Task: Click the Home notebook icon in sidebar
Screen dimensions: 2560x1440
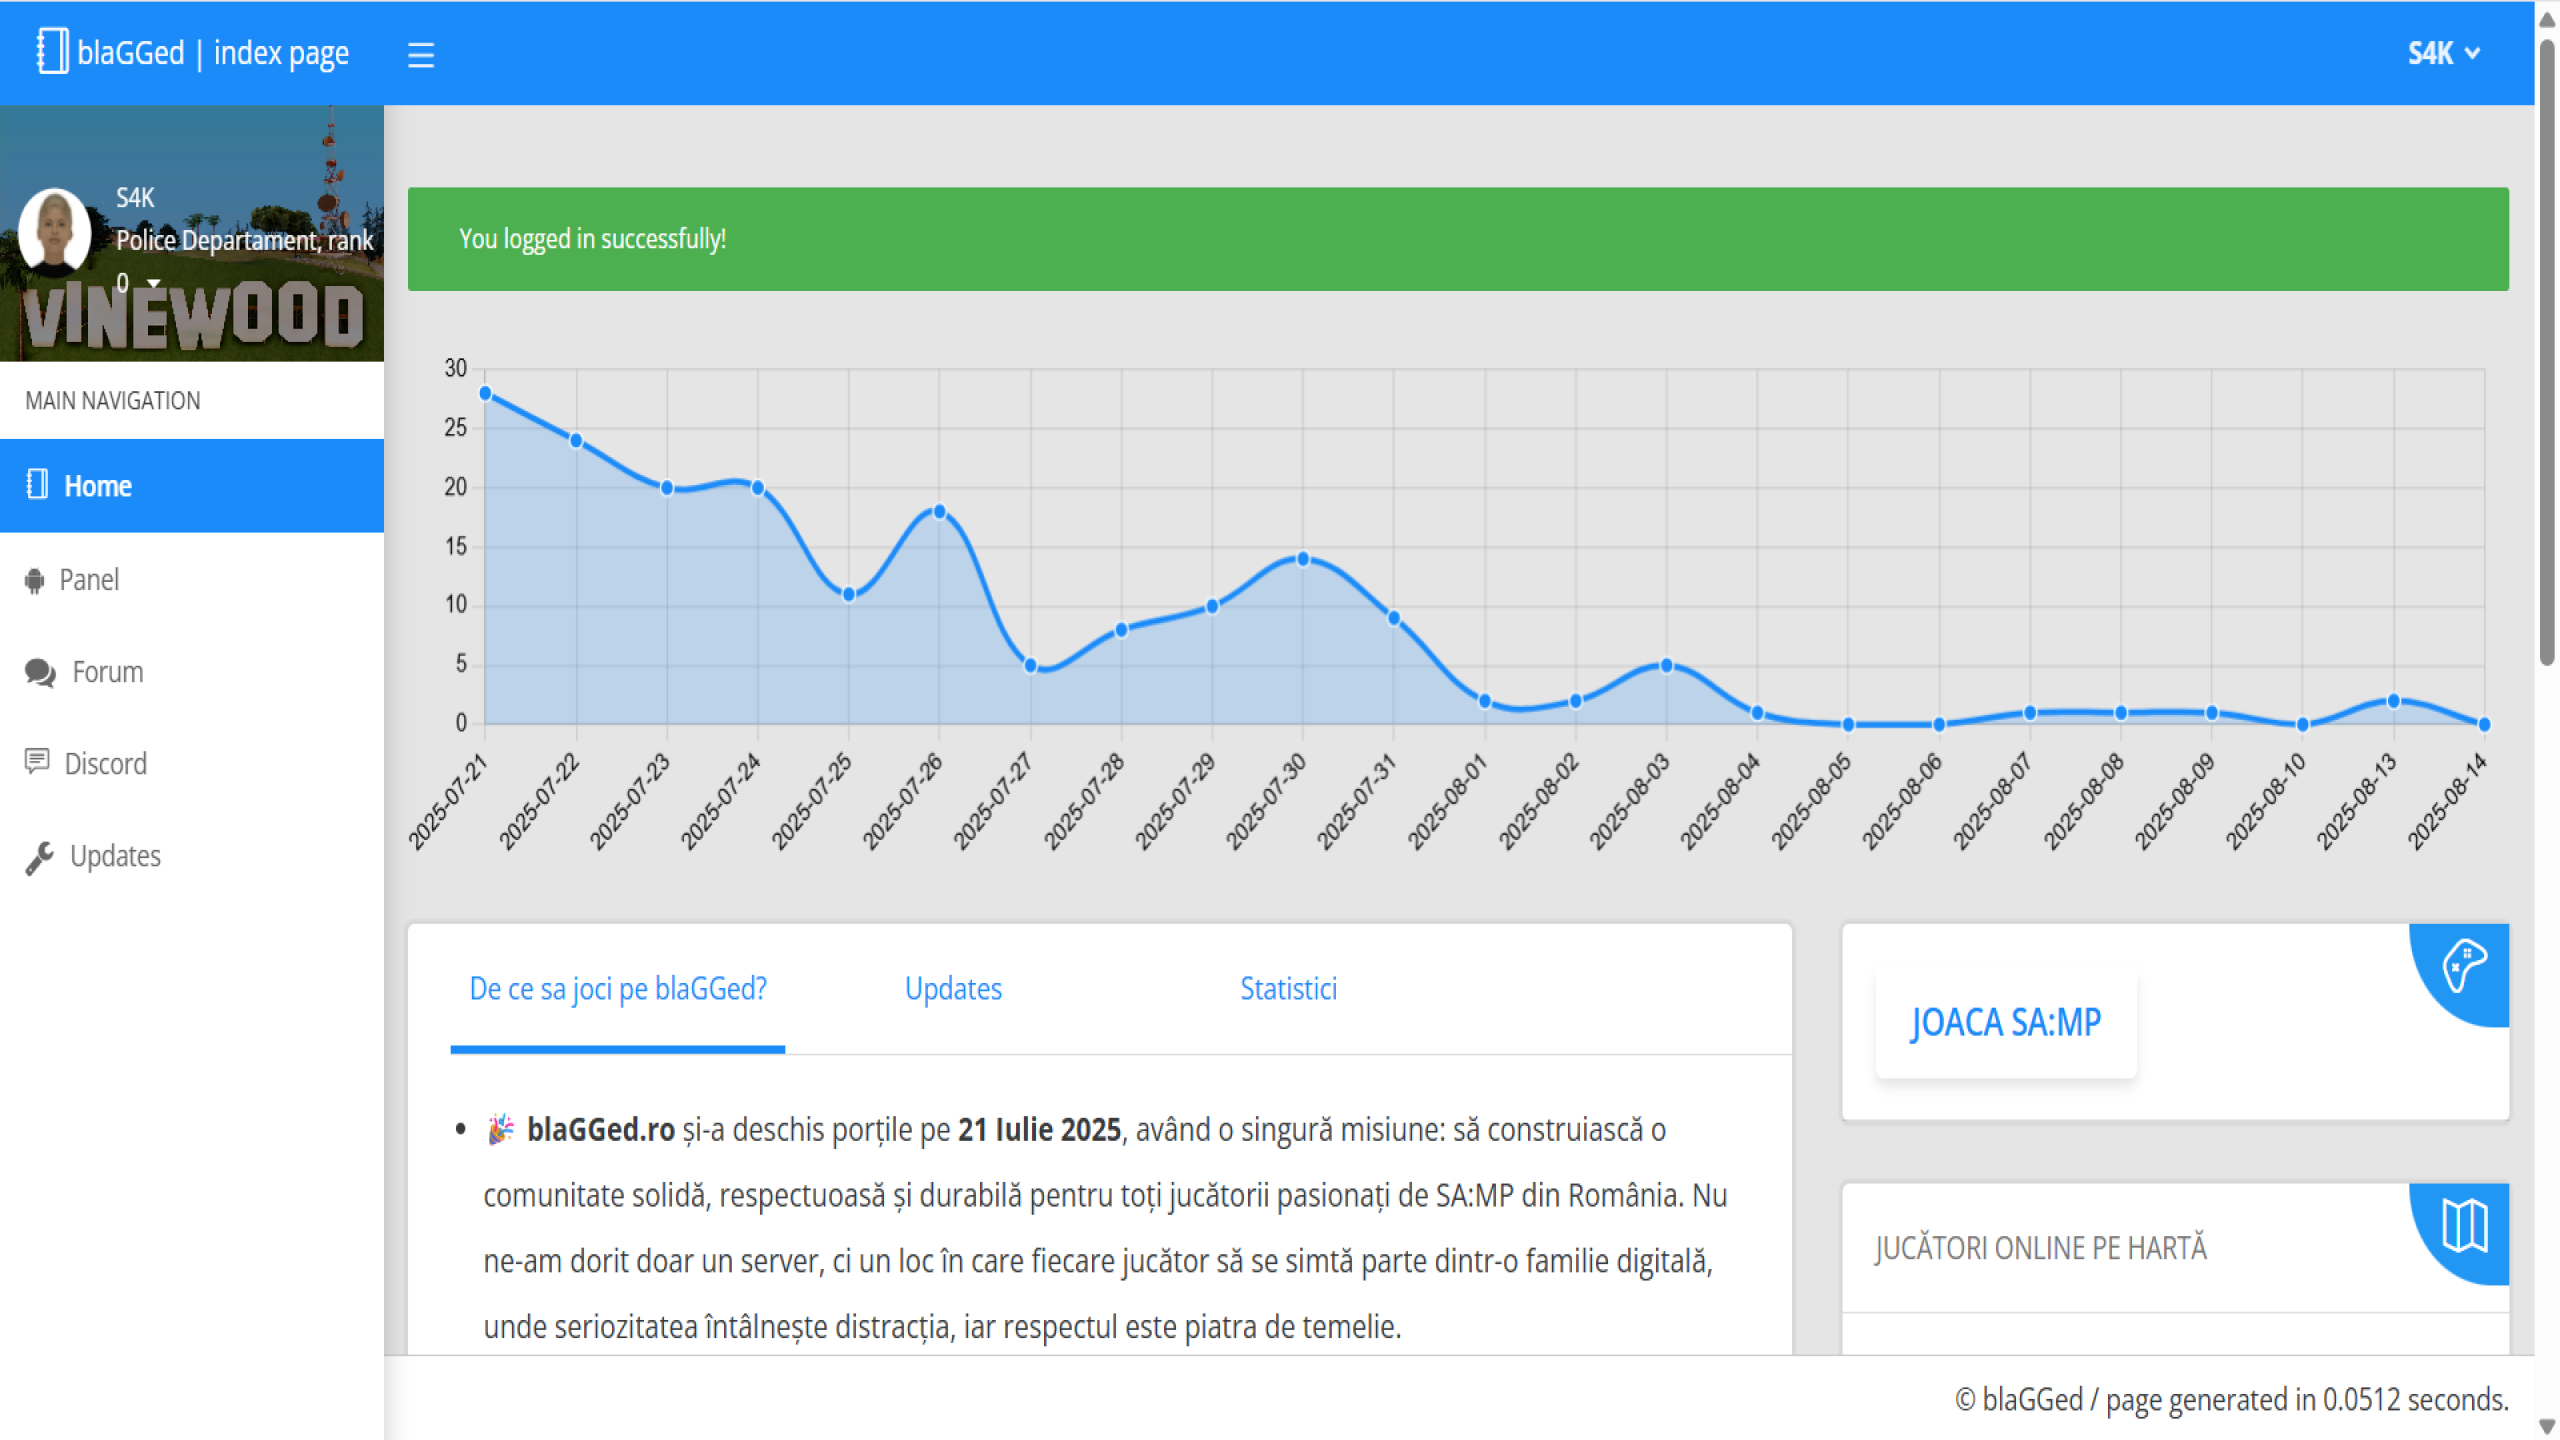Action: [37, 484]
